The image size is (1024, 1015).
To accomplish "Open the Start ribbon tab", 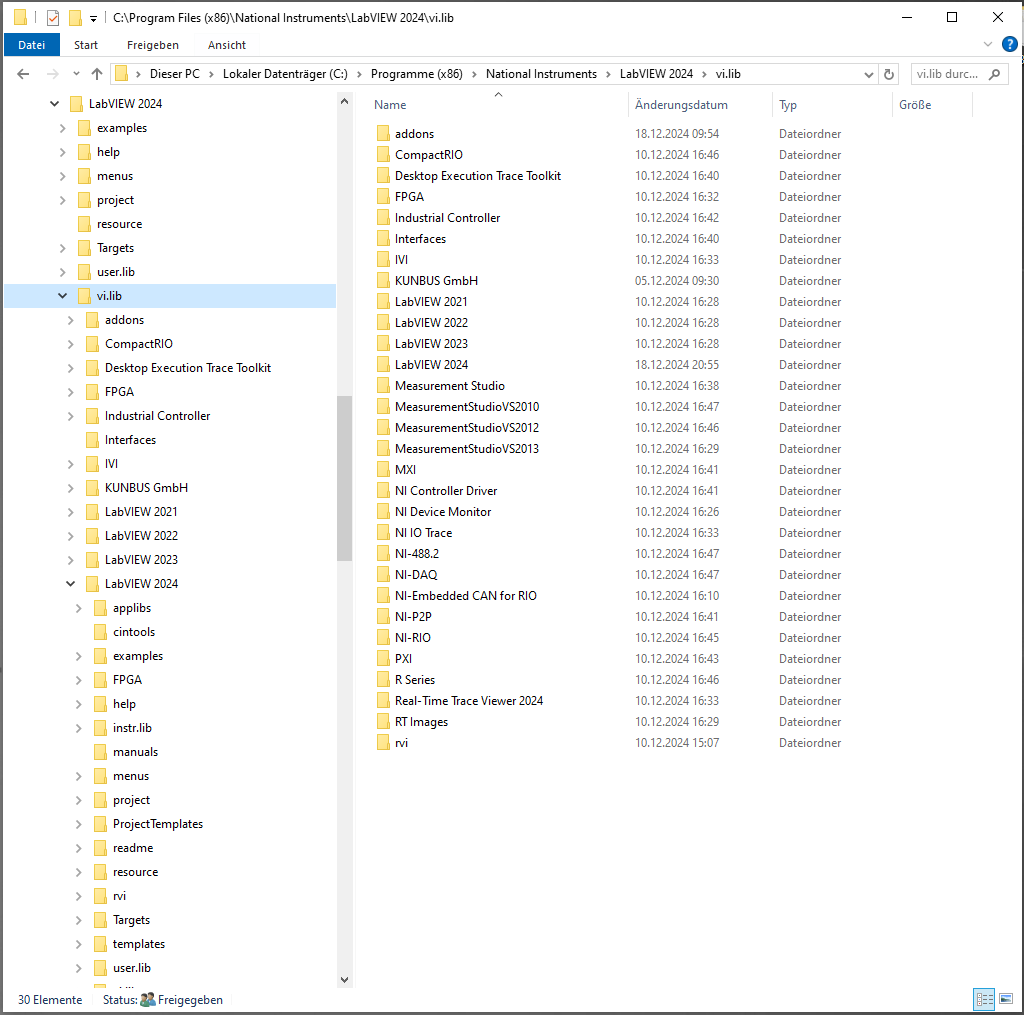I will point(86,45).
